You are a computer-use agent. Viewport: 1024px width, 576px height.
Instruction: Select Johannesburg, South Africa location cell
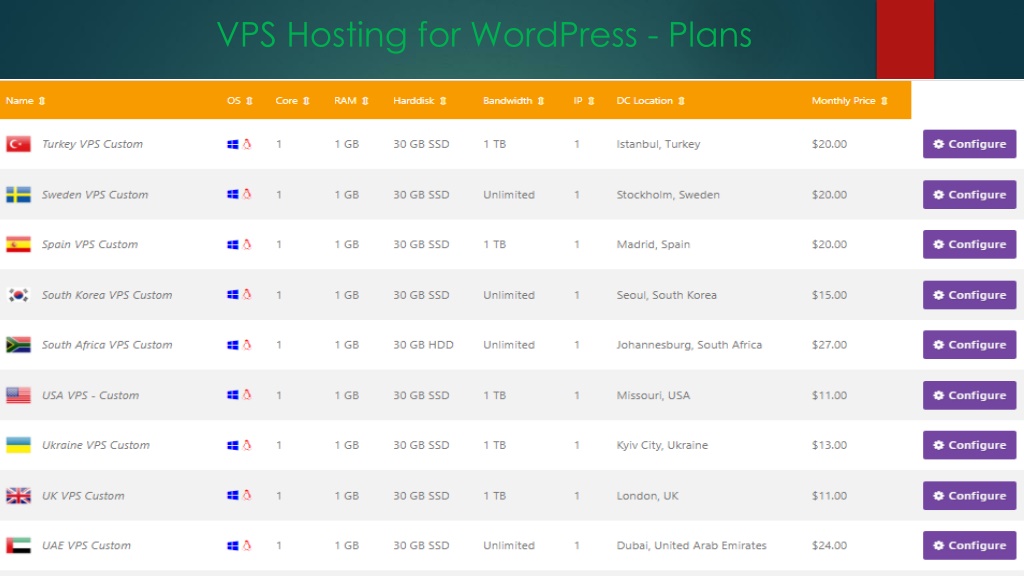pos(689,344)
